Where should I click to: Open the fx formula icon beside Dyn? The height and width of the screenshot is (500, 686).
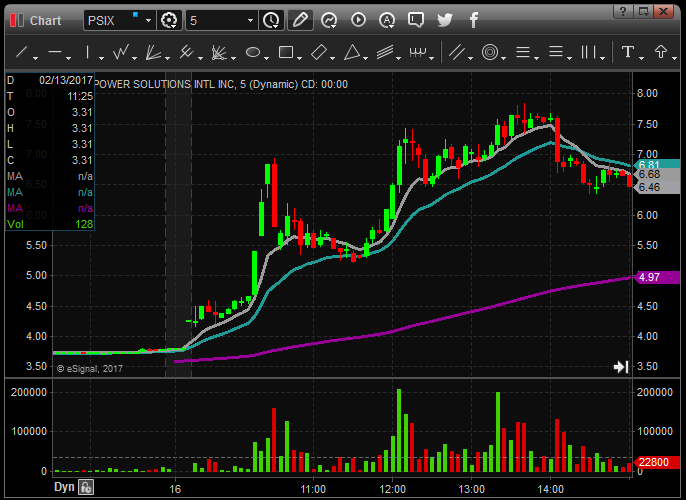tap(86, 487)
